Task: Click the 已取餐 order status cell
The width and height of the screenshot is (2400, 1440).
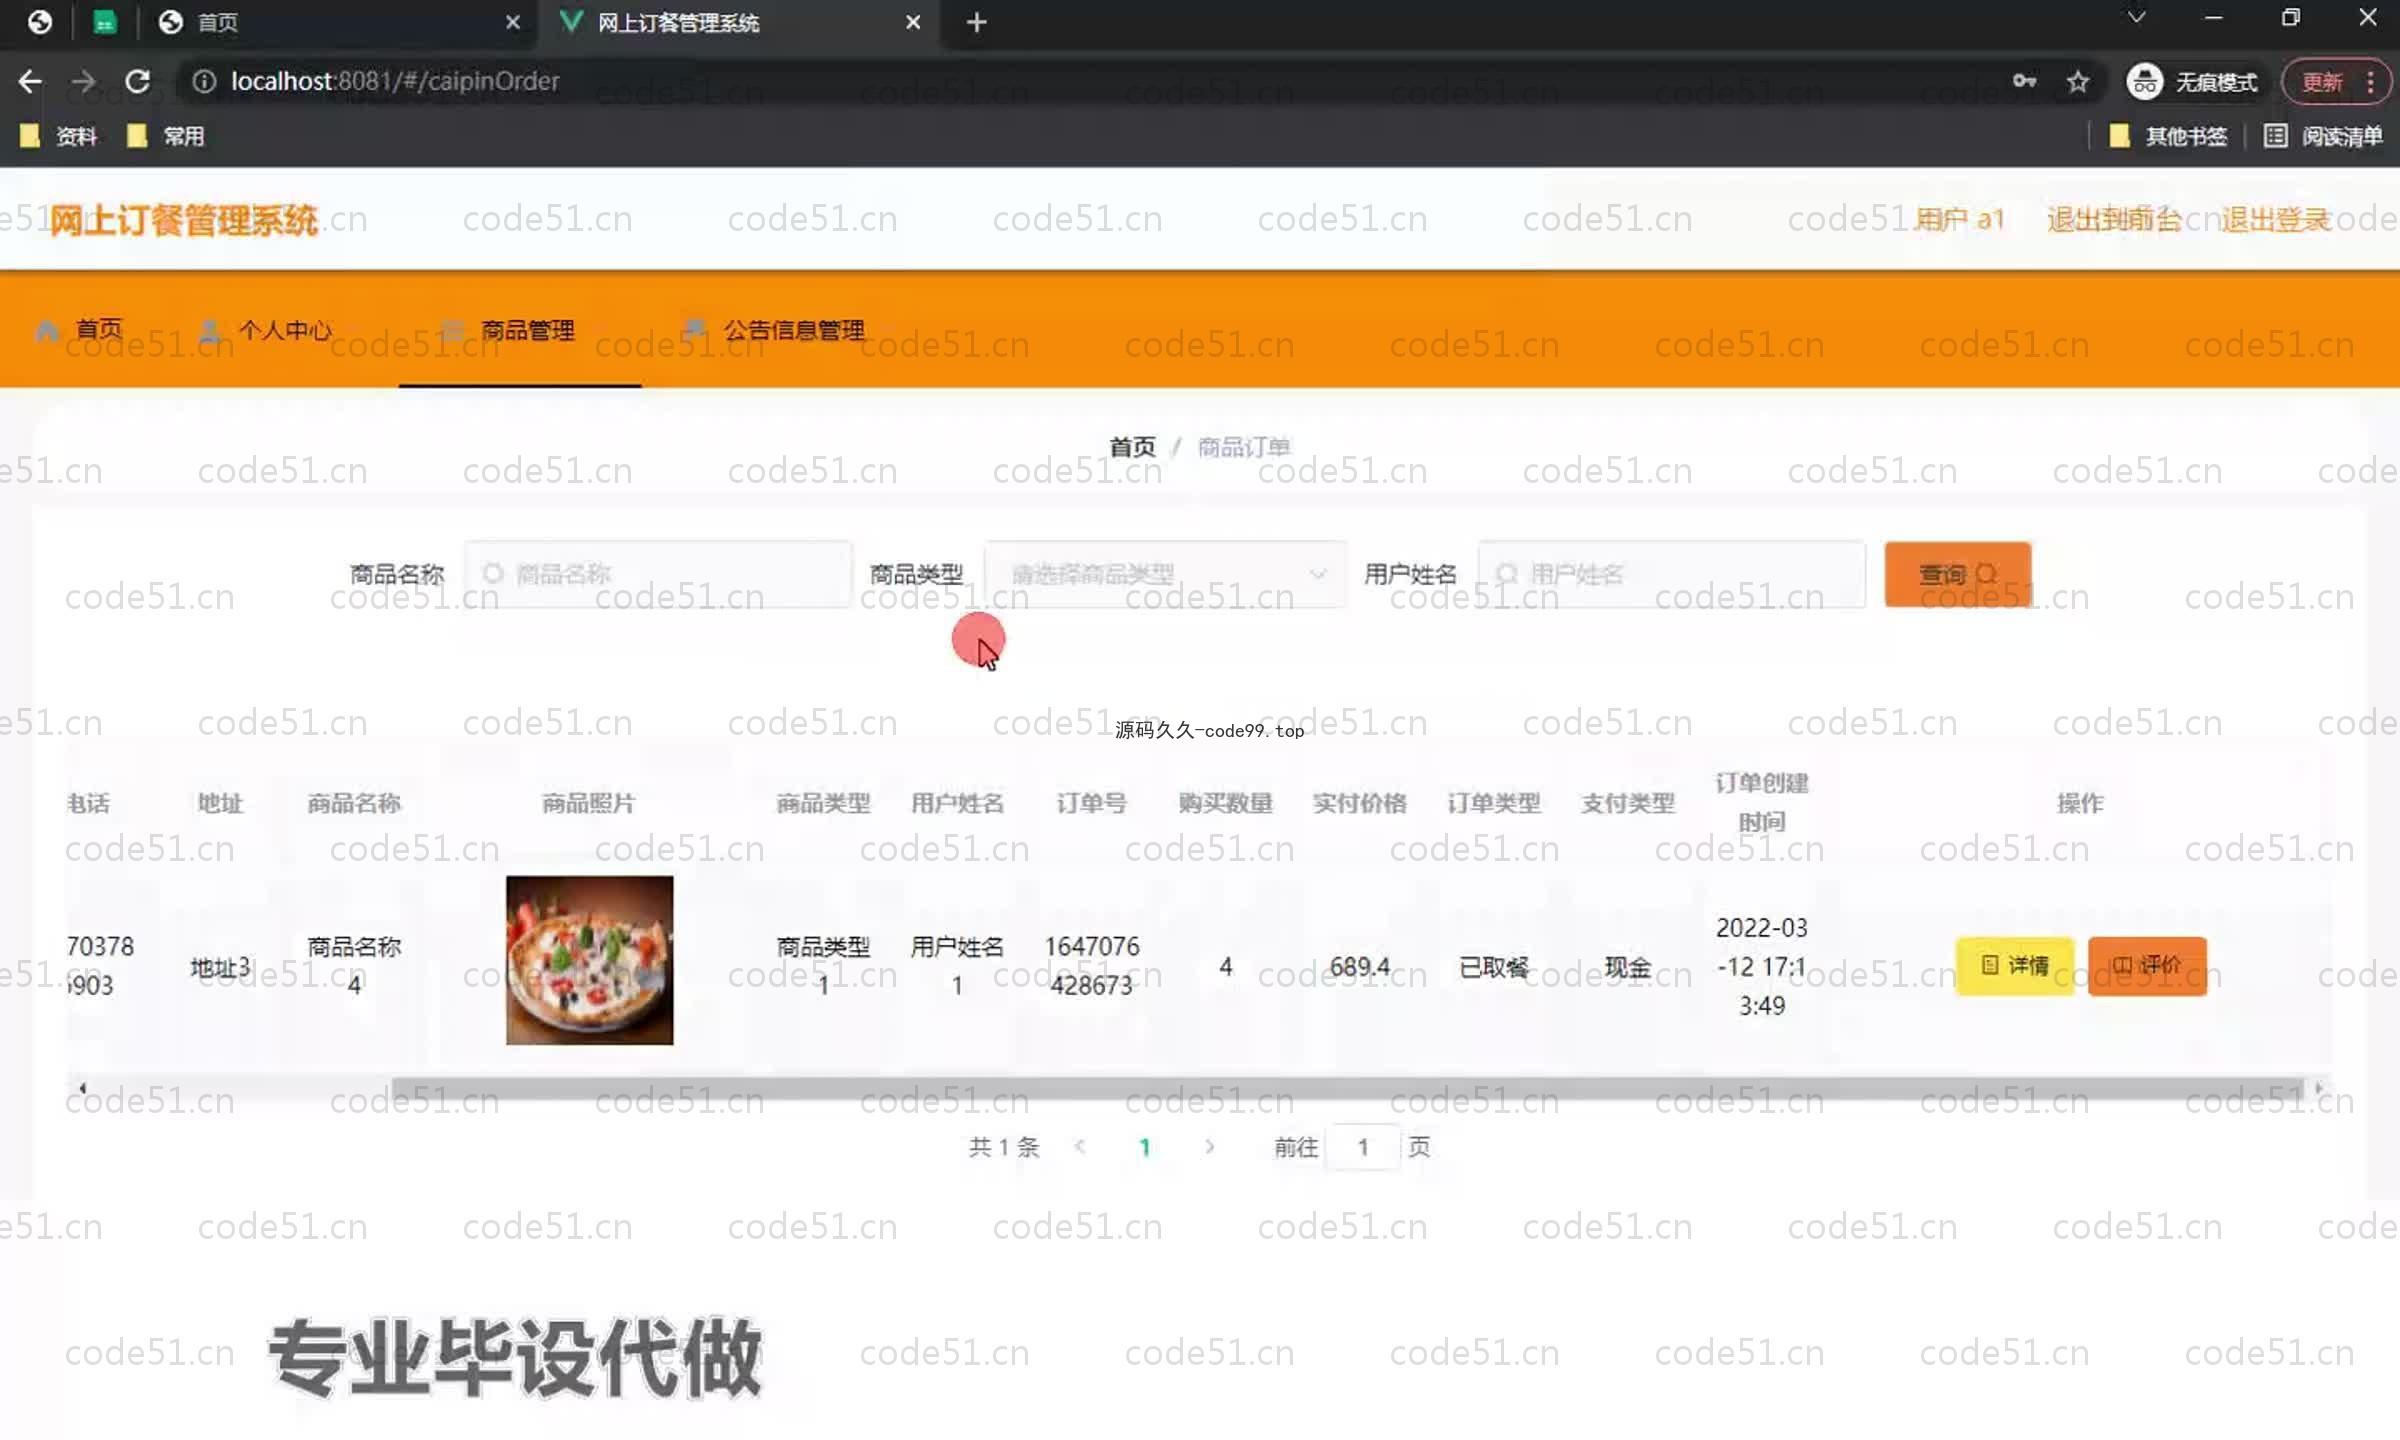Action: point(1494,966)
